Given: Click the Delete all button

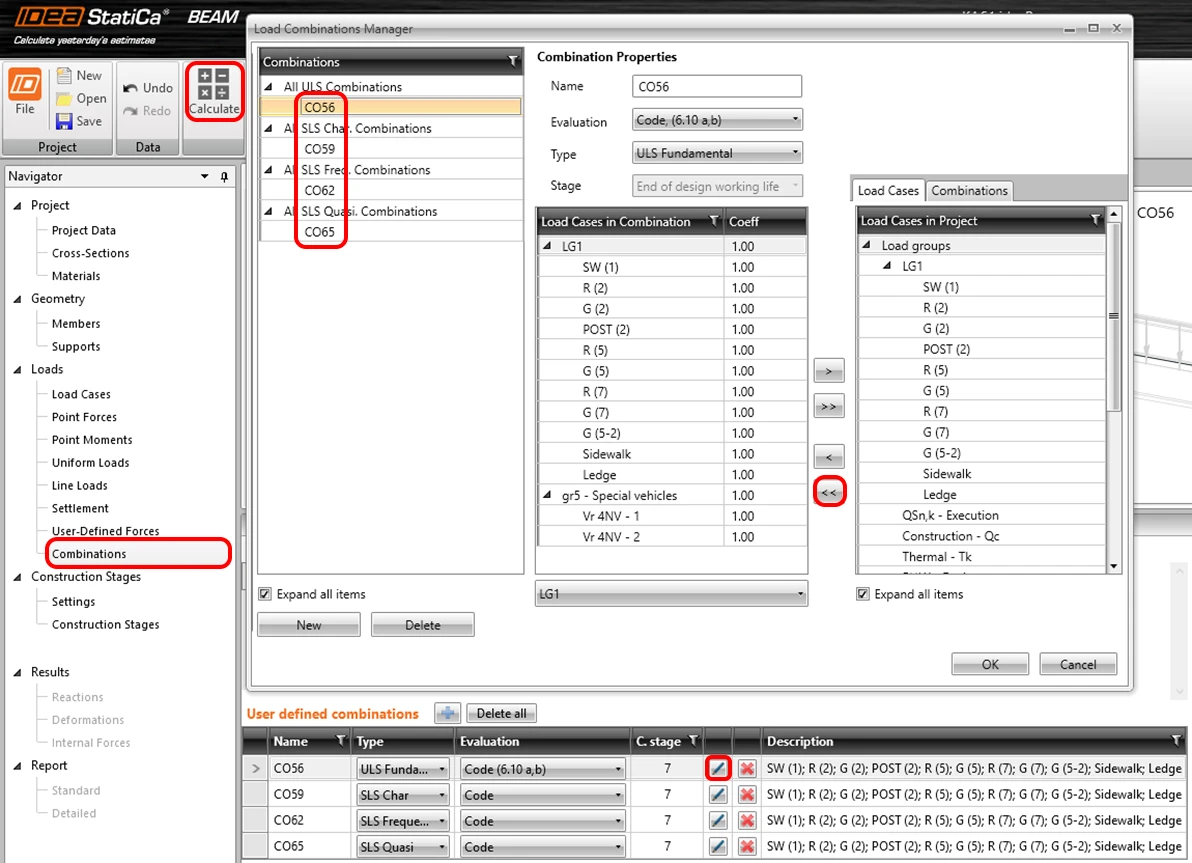Looking at the screenshot, I should click(x=502, y=713).
